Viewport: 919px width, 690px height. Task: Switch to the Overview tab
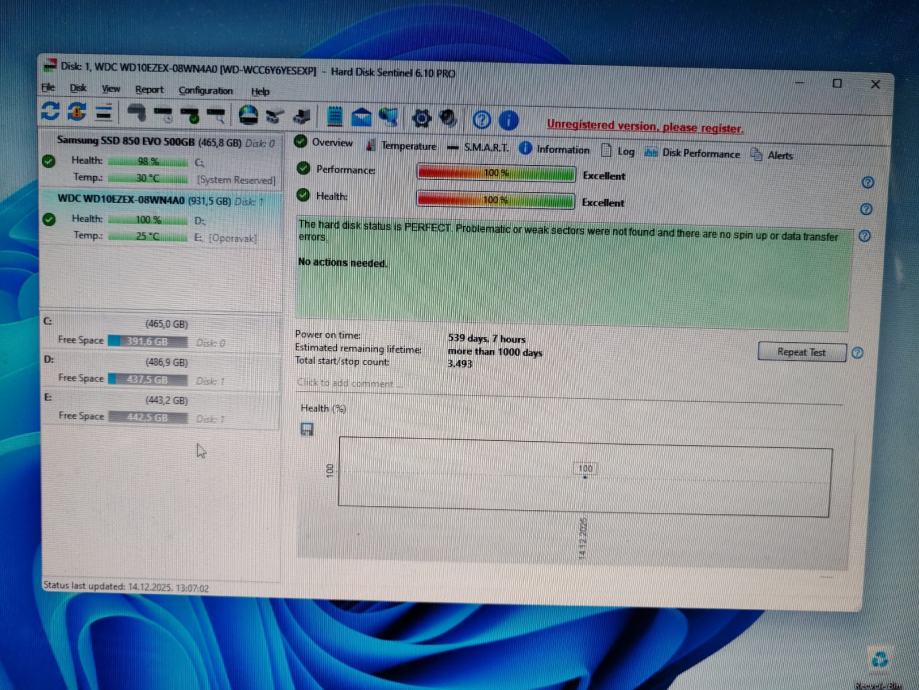324,142
